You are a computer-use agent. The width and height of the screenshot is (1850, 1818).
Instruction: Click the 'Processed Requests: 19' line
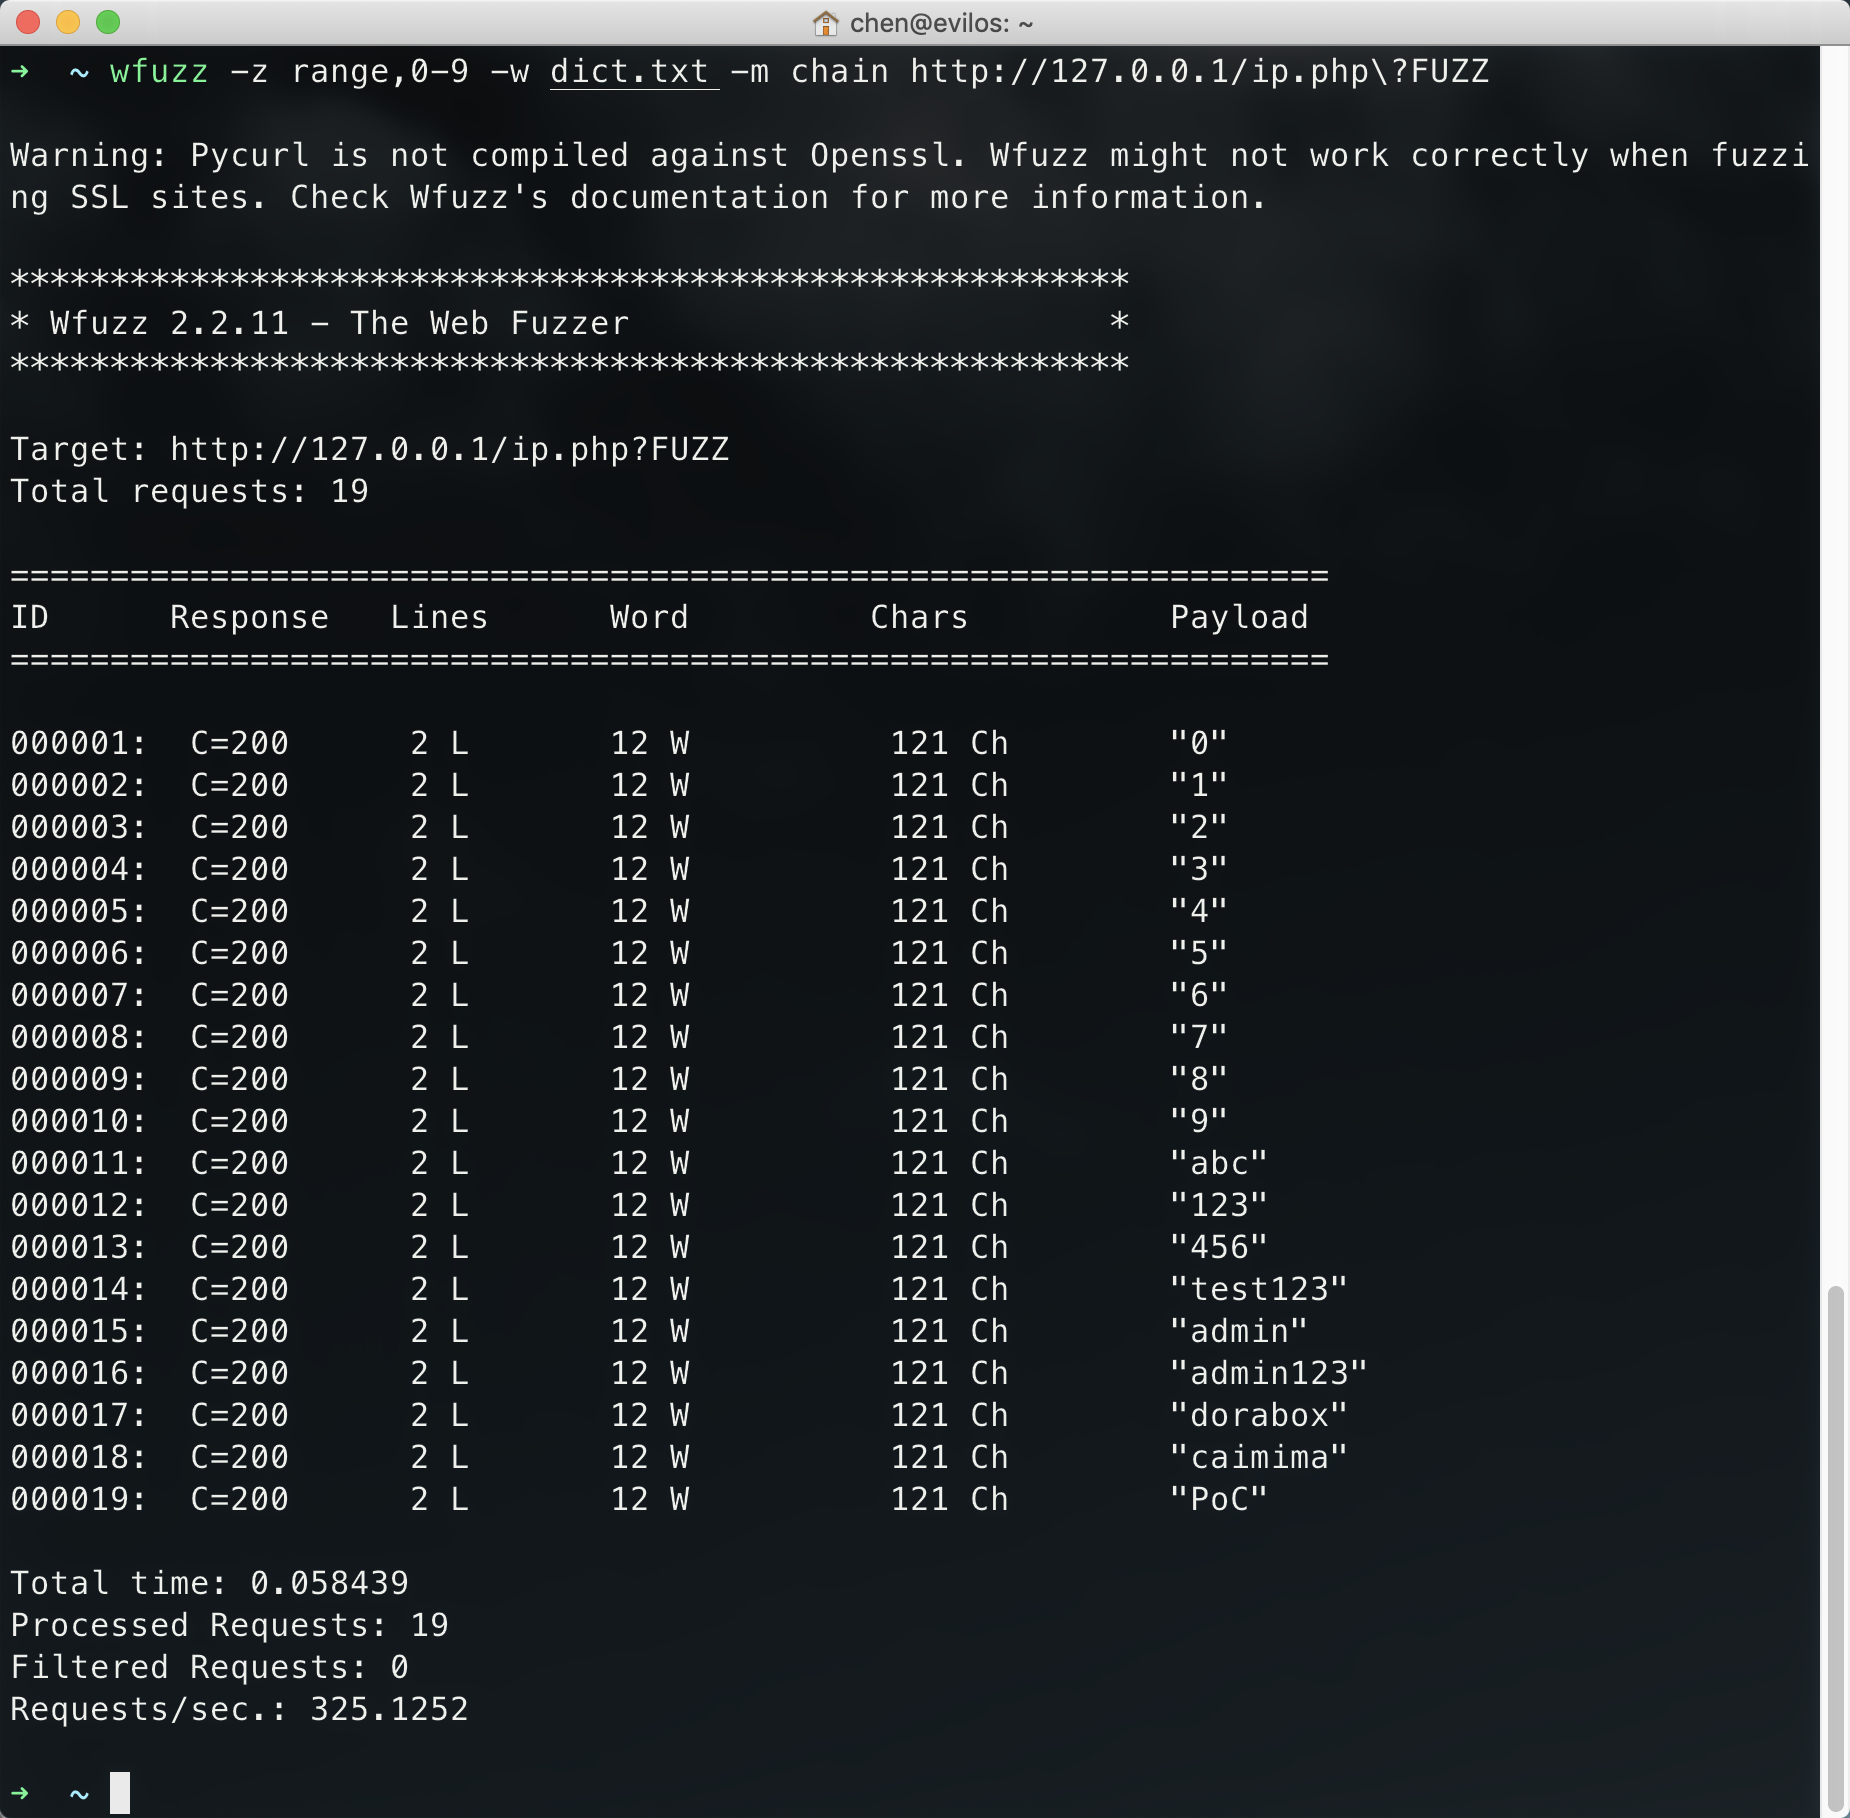pos(229,1625)
